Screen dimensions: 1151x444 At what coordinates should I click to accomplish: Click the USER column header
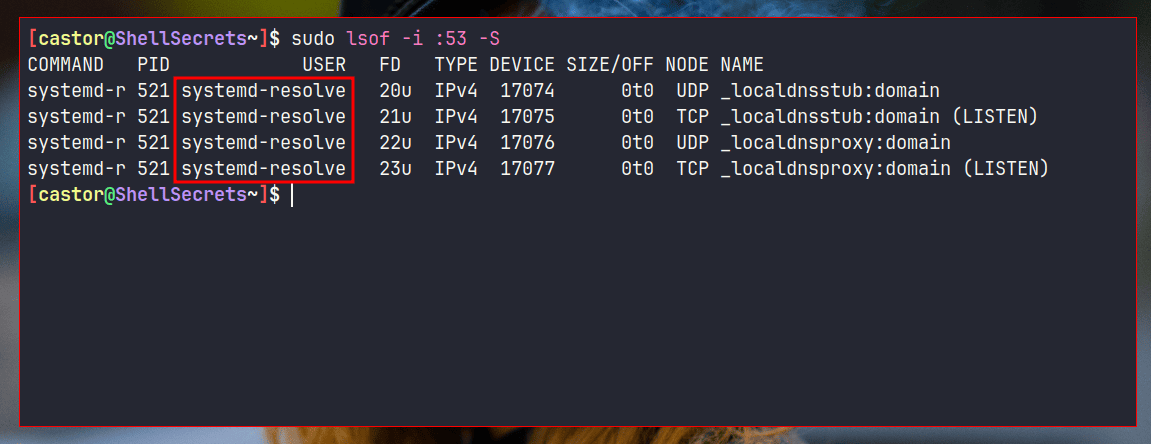click(x=323, y=65)
